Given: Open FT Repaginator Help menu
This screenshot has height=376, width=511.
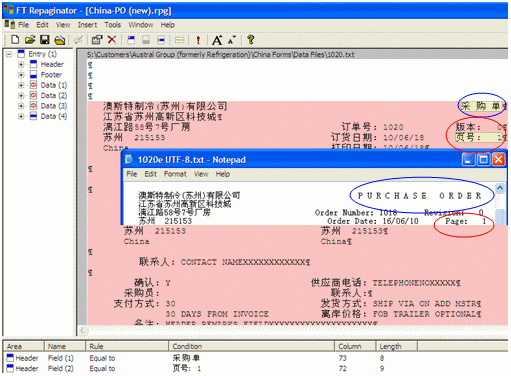Looking at the screenshot, I should [x=167, y=25].
